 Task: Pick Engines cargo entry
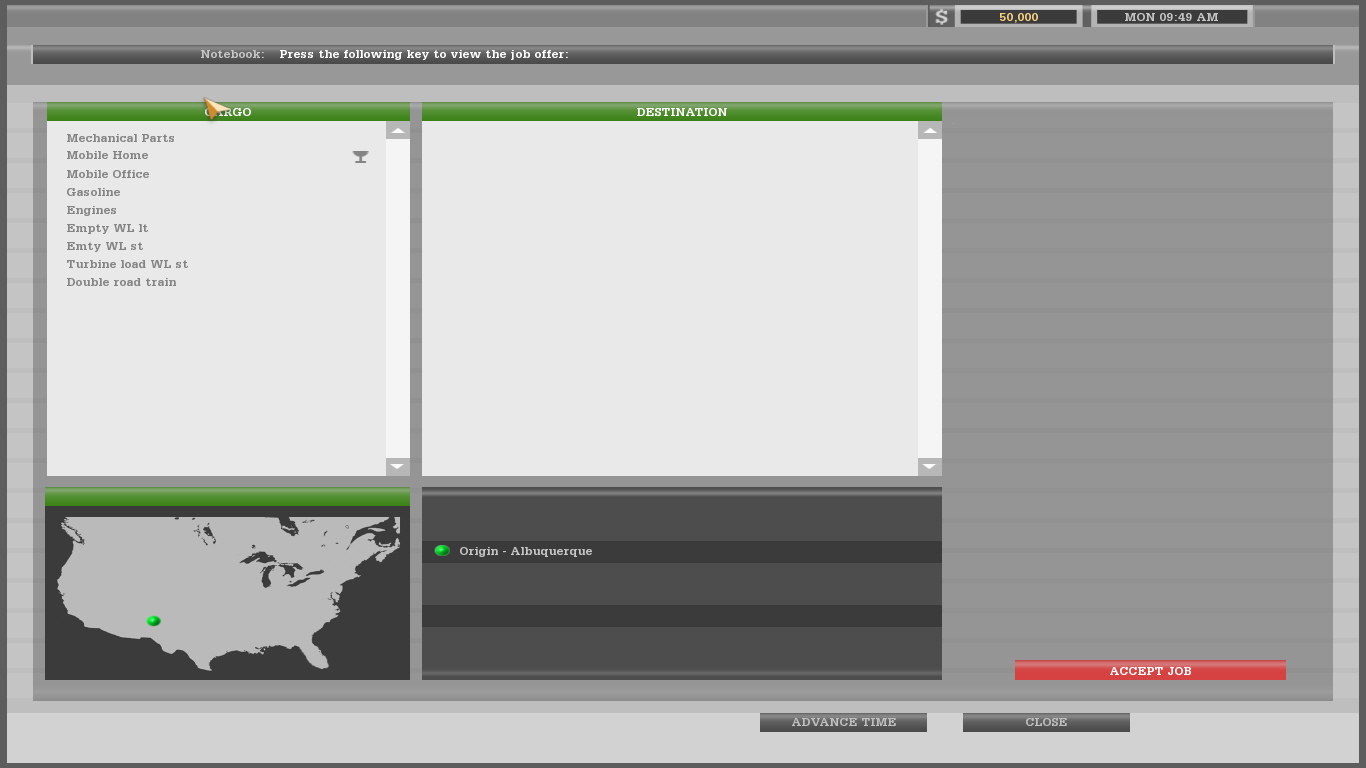pyautogui.click(x=91, y=210)
